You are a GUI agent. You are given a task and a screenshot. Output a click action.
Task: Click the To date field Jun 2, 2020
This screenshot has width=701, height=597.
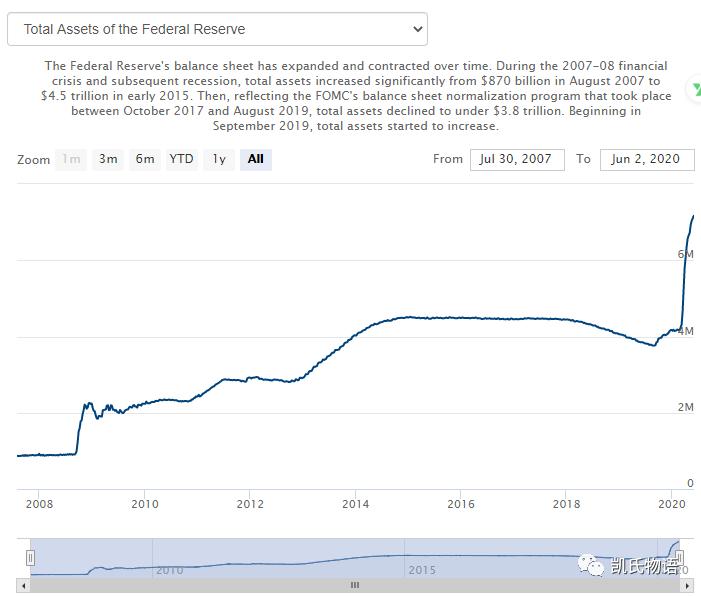point(647,159)
